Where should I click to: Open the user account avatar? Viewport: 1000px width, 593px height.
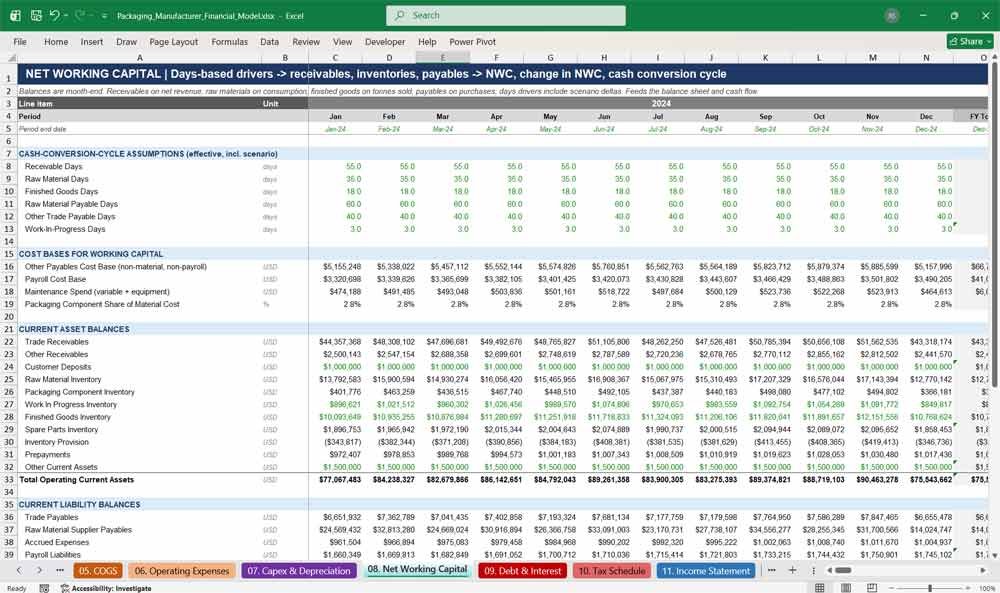point(892,16)
